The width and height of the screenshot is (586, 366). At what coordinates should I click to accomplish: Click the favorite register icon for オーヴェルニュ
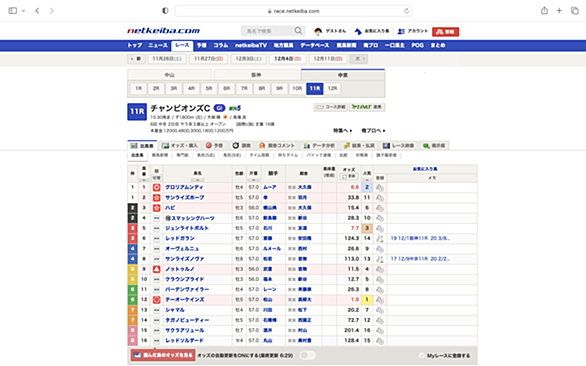[x=380, y=249]
